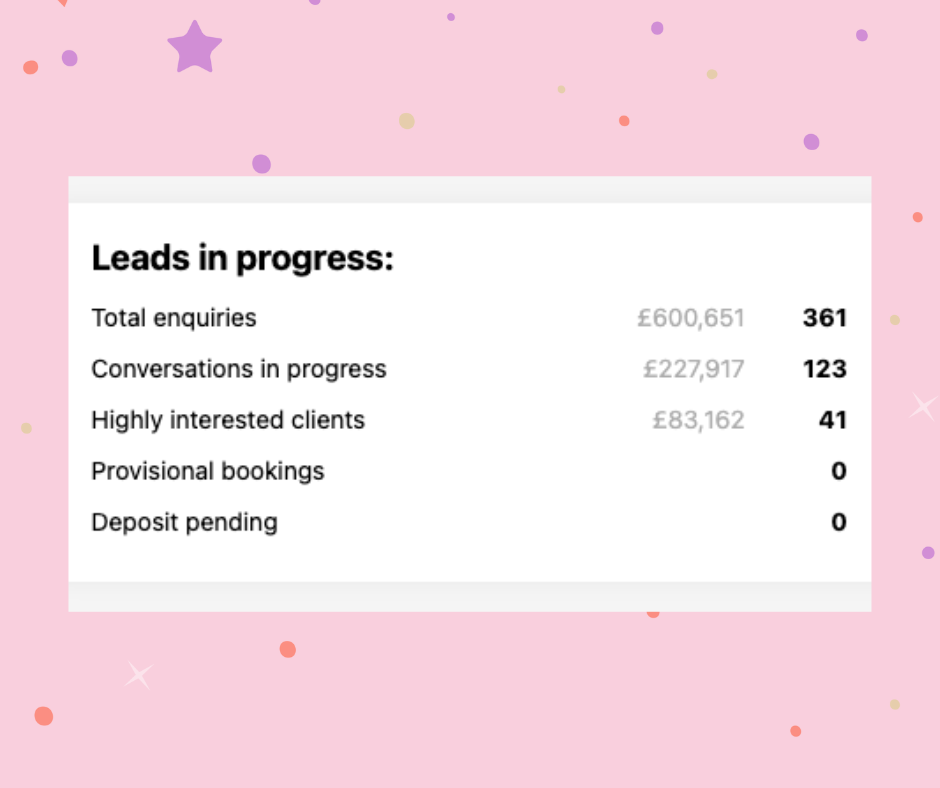Image resolution: width=940 pixels, height=788 pixels.
Task: Select the Conversations in progress label
Action: click(x=238, y=369)
